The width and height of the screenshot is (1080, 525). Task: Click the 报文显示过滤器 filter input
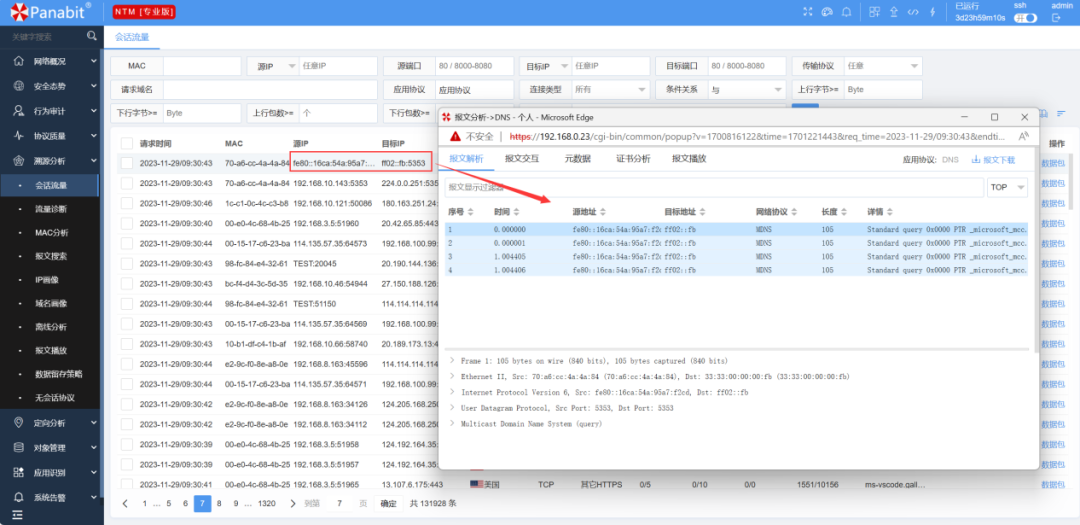(x=714, y=187)
